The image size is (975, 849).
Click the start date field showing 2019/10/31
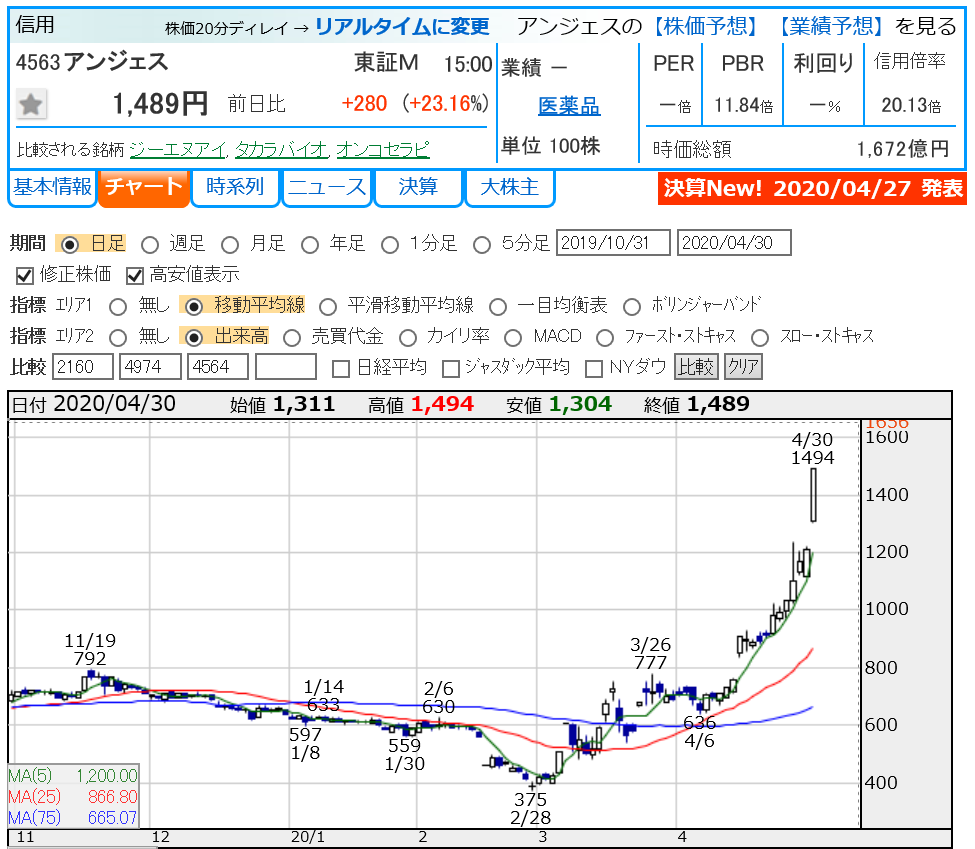point(613,242)
